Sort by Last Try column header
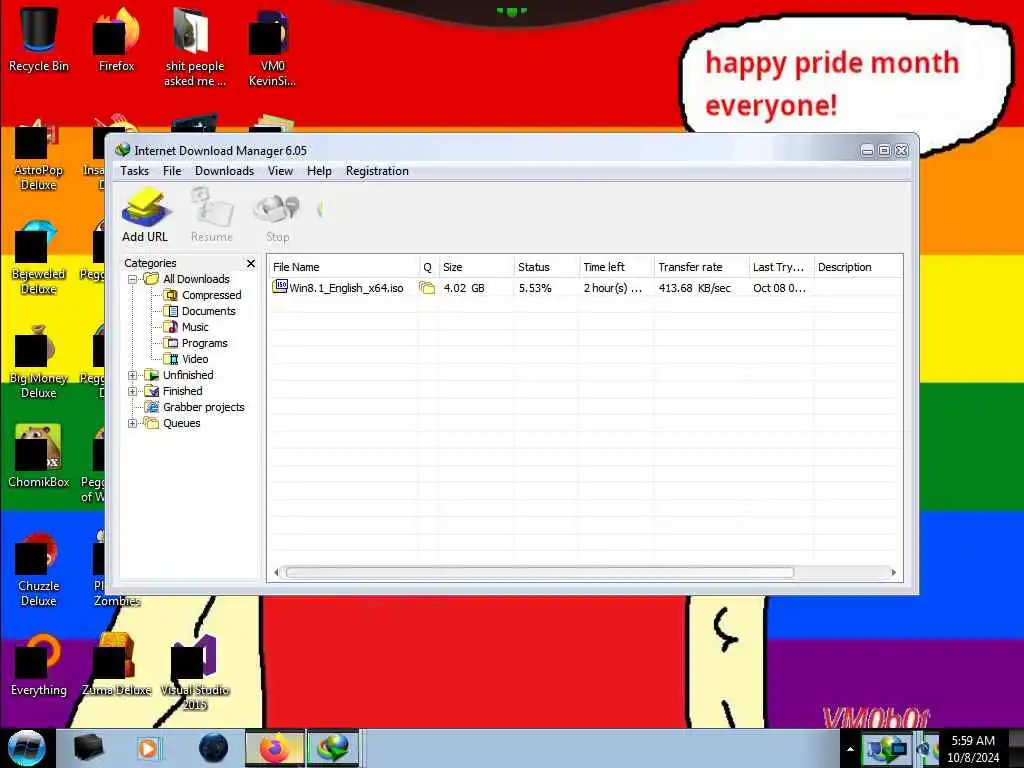The height and width of the screenshot is (768, 1024). pyautogui.click(x=781, y=267)
